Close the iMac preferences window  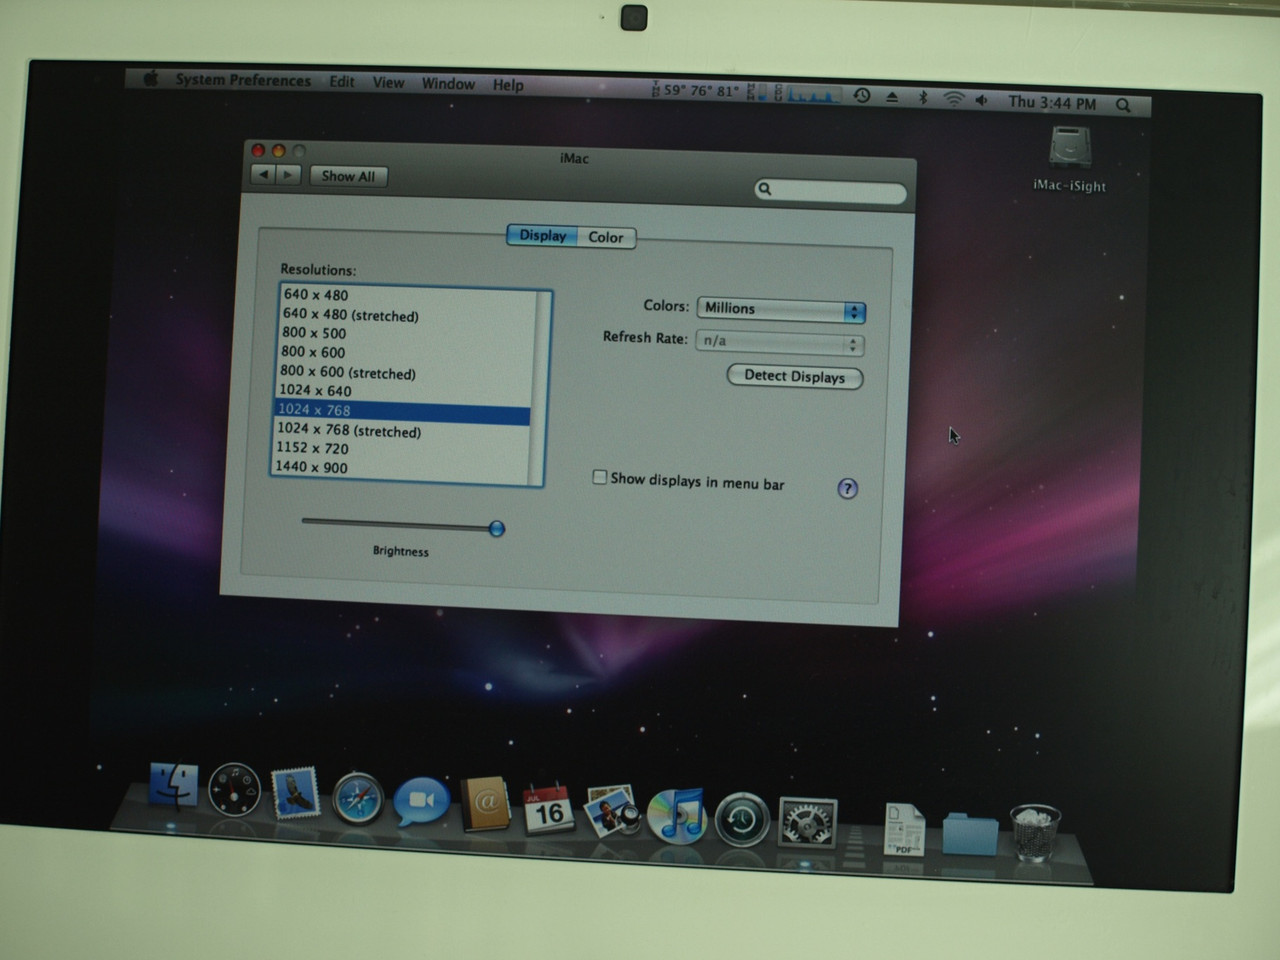258,150
